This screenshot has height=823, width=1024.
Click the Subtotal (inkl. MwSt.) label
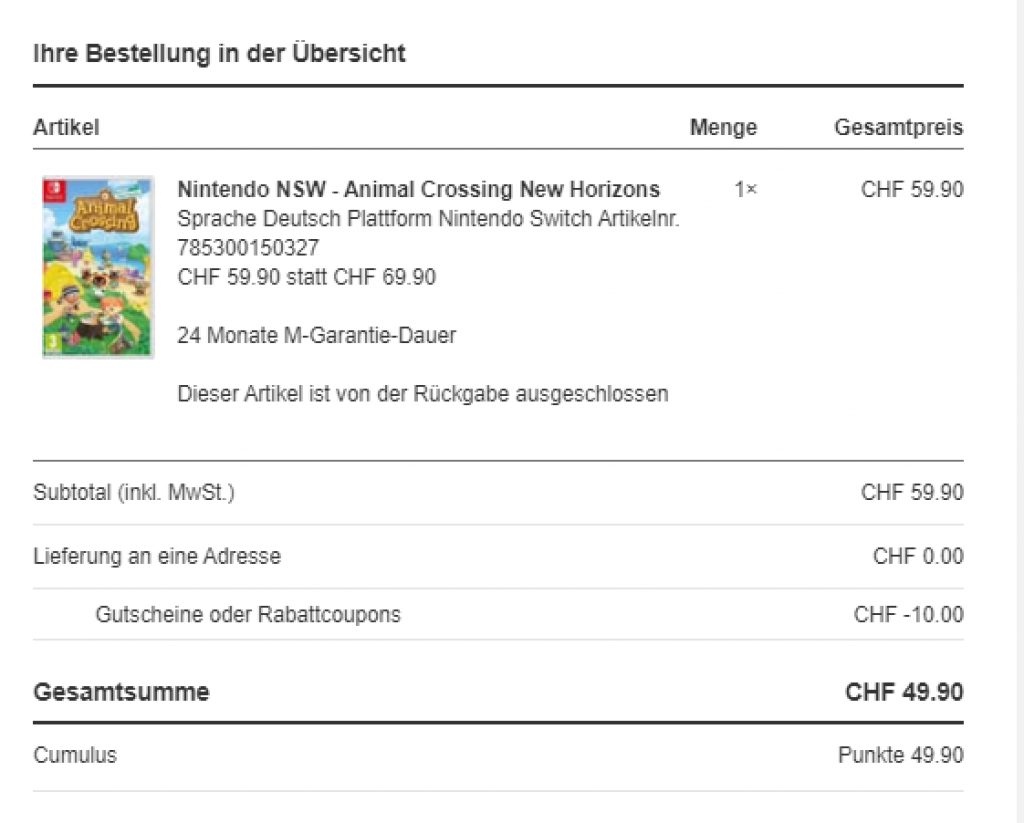tap(134, 493)
